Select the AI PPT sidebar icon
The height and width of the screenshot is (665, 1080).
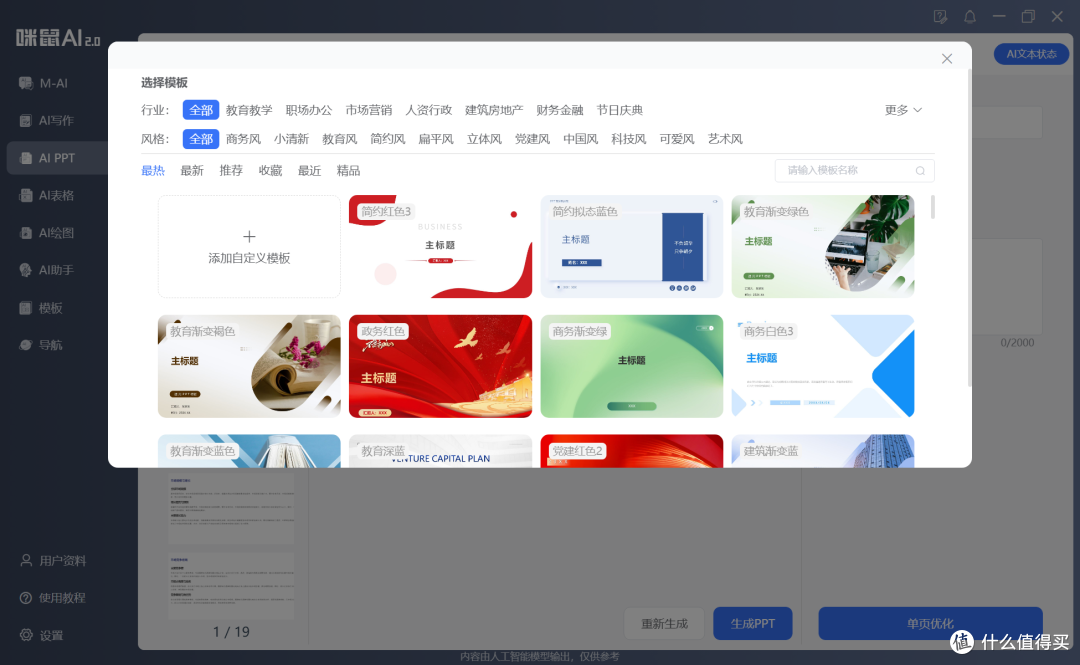[25, 158]
